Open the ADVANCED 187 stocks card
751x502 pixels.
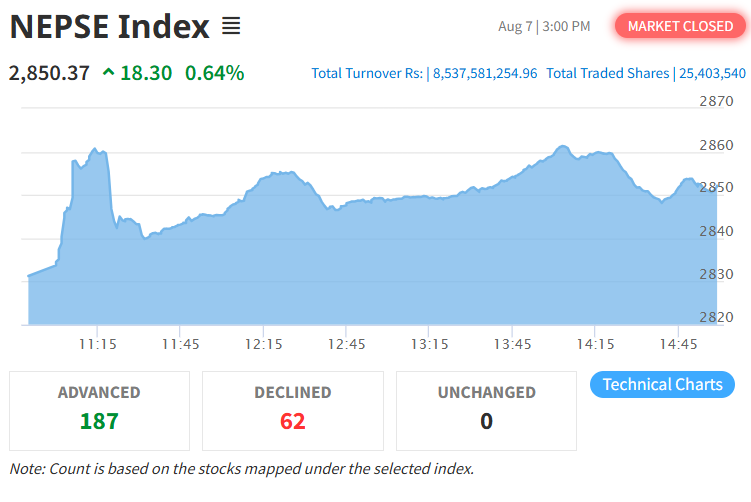pos(99,411)
